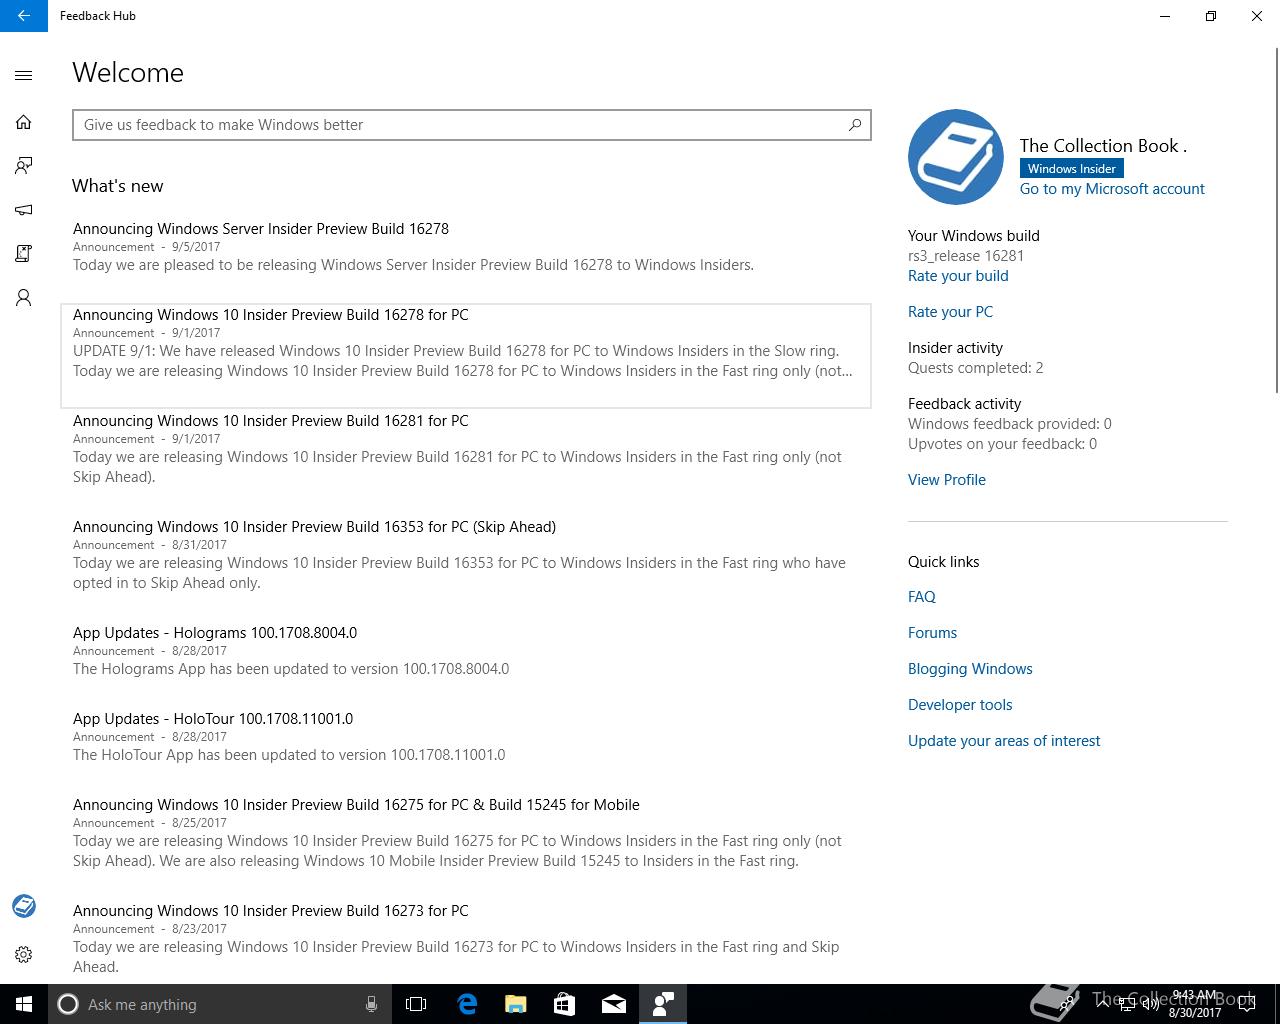Show hidden tray icons with the chevron
Image resolution: width=1280 pixels, height=1024 pixels.
[1102, 1004]
